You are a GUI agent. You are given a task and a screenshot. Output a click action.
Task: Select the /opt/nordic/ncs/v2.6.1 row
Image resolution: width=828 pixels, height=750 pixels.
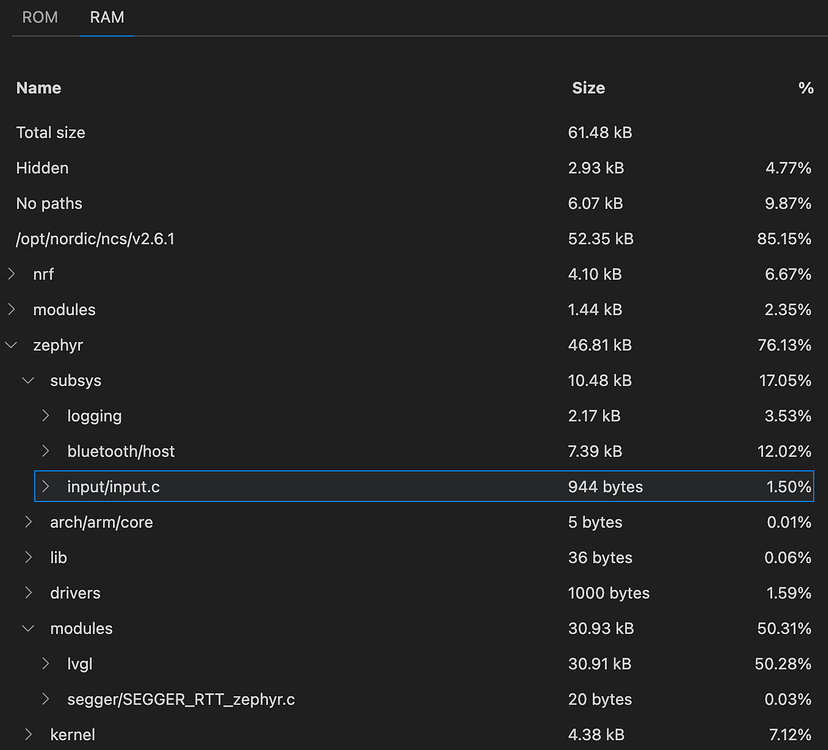tap(96, 239)
